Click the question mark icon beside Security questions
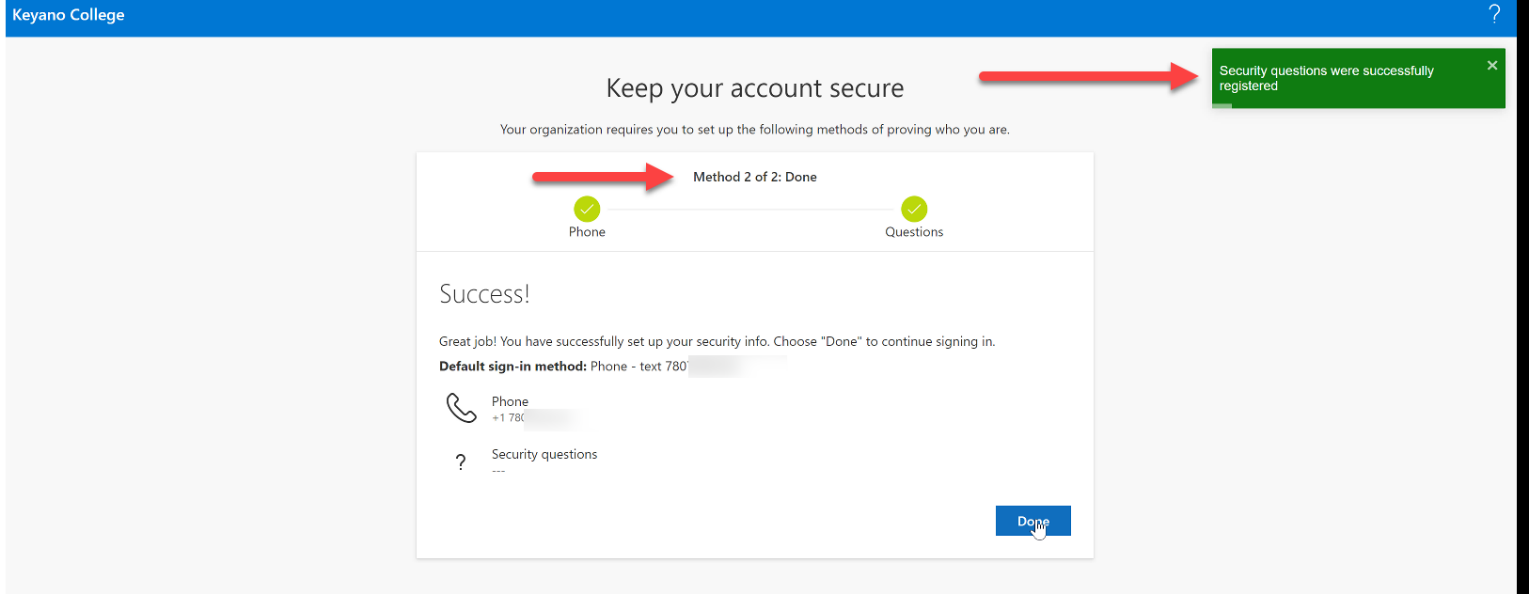Screen dimensions: 1529x594 460,462
